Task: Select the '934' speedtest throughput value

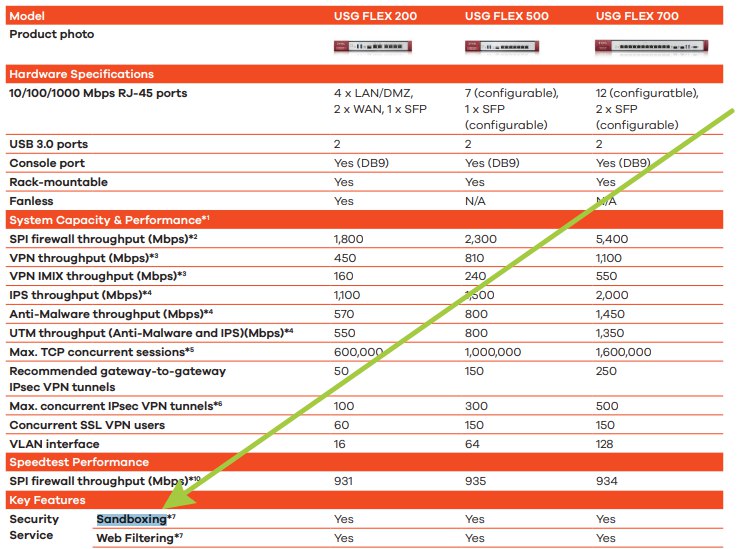Action: coord(607,481)
